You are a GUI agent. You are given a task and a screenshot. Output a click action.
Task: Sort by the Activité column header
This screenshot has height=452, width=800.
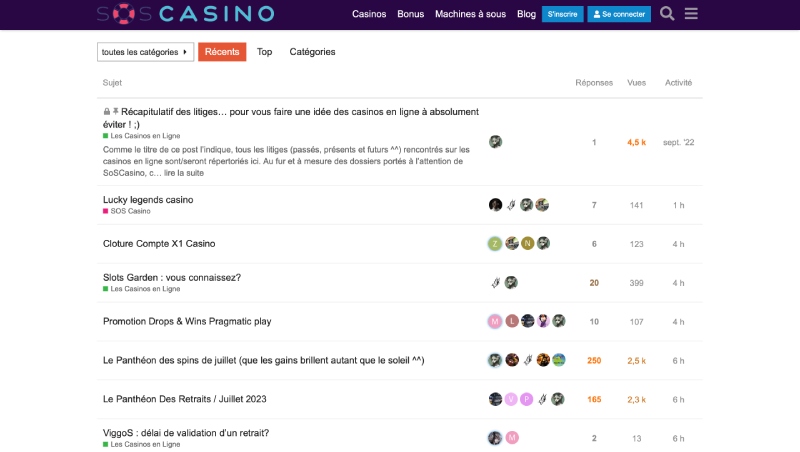pos(678,83)
